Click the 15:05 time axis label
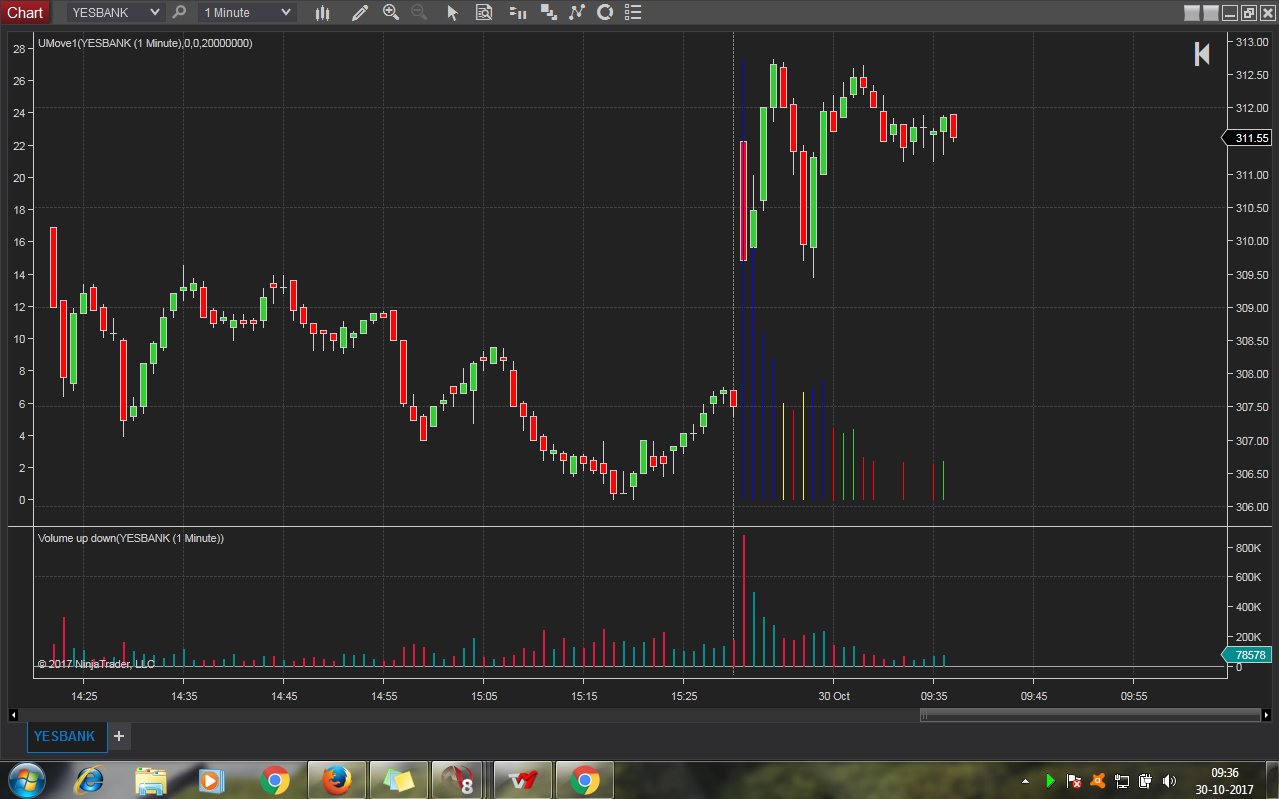This screenshot has width=1279, height=799. tap(484, 695)
